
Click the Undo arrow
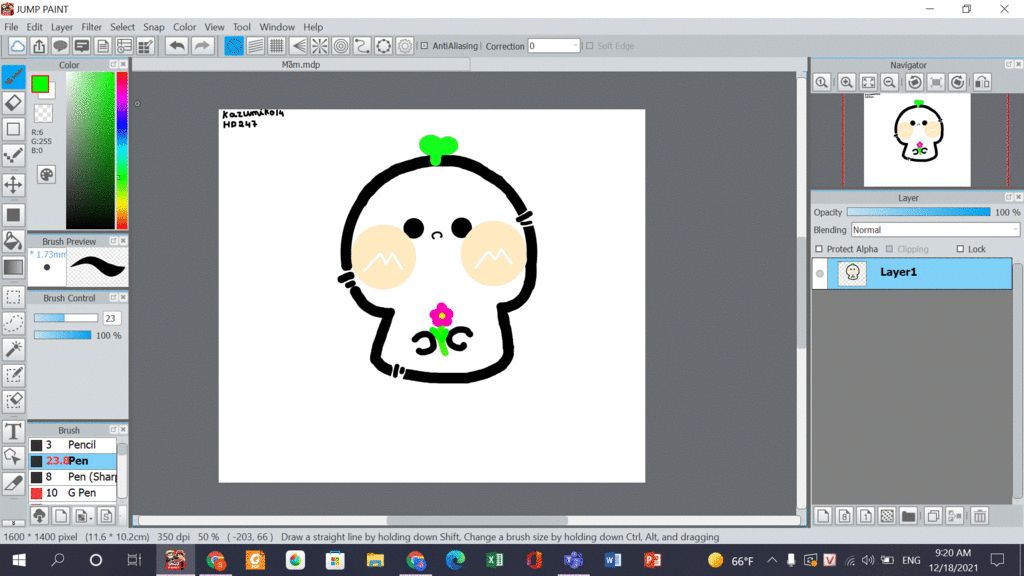[x=177, y=46]
